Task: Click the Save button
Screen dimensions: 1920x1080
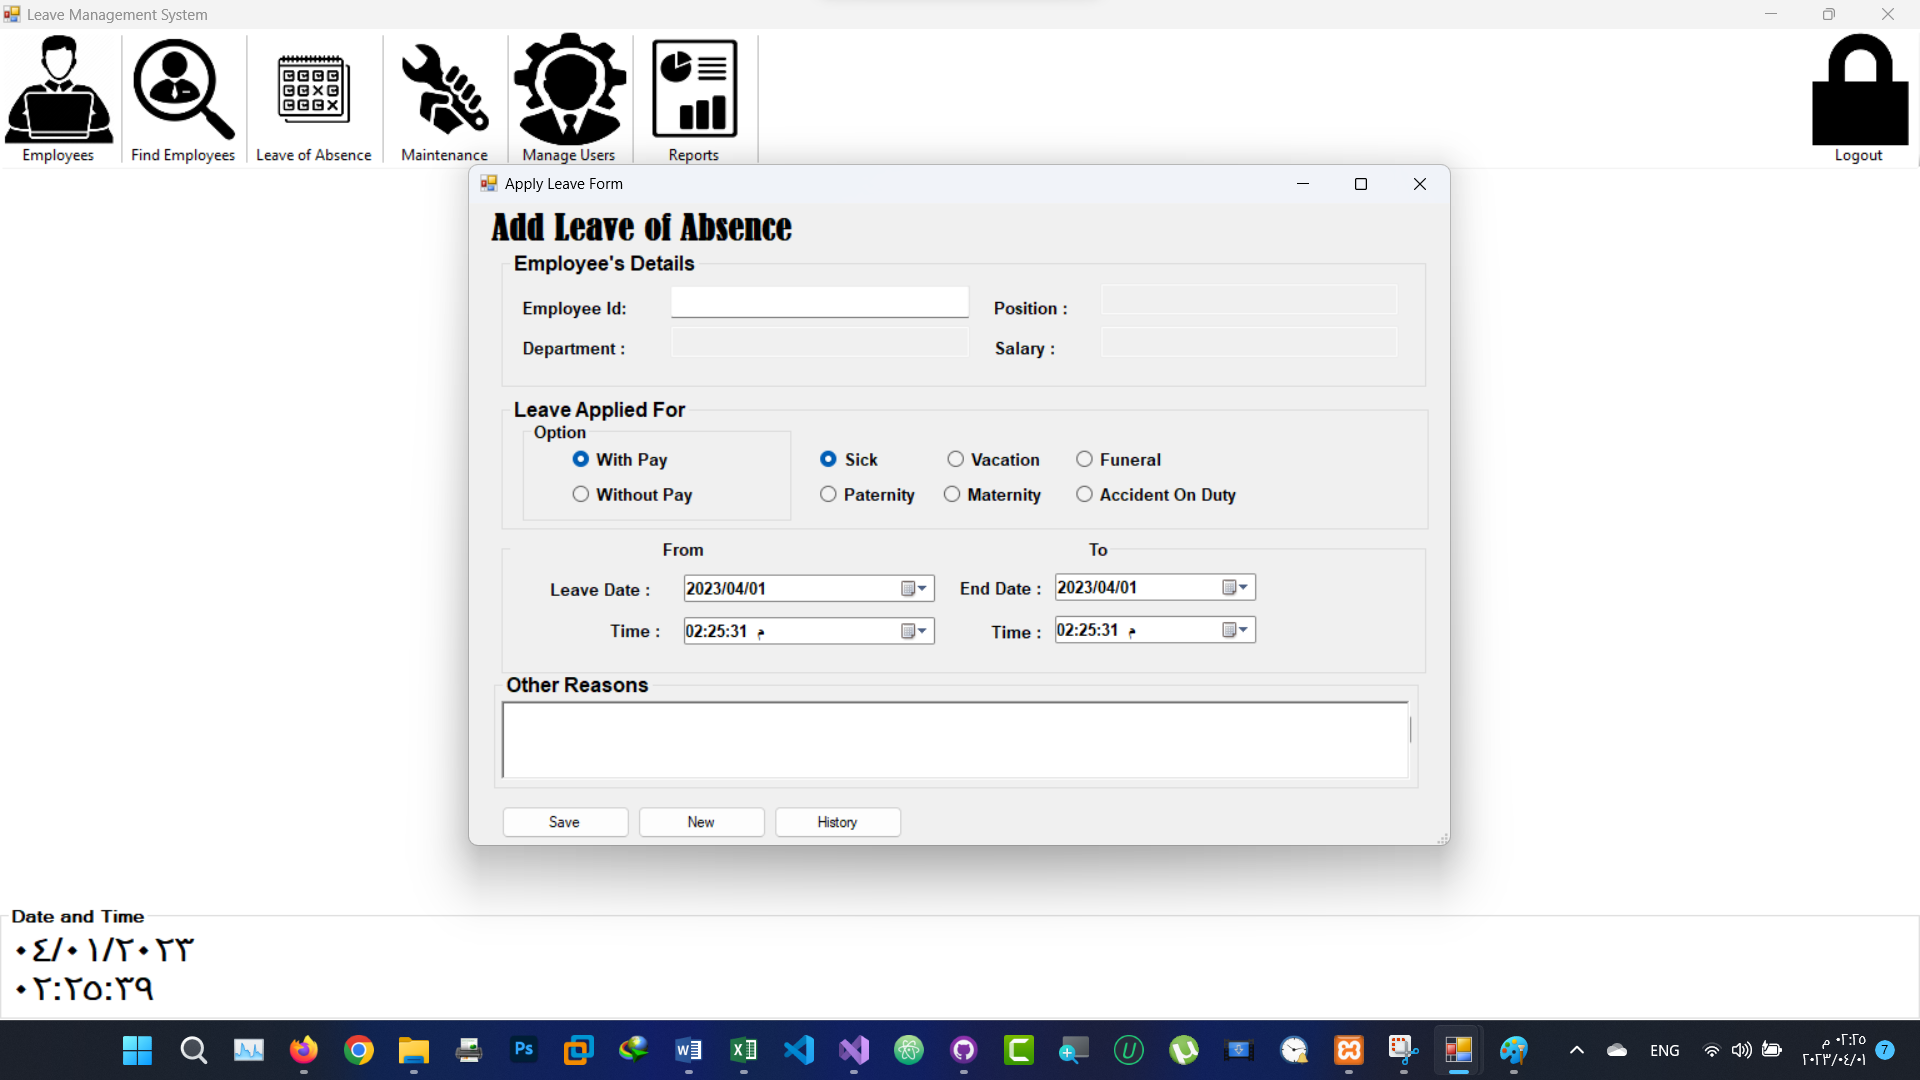Action: tap(564, 822)
